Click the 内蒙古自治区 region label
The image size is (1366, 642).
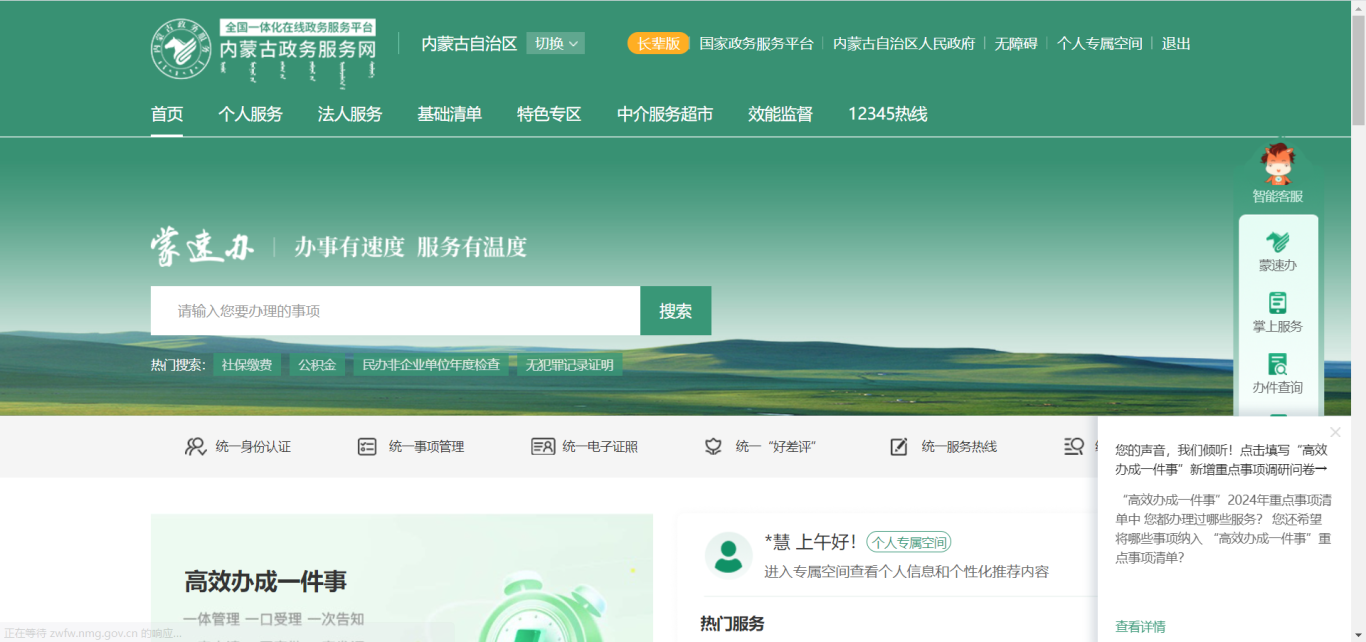469,43
